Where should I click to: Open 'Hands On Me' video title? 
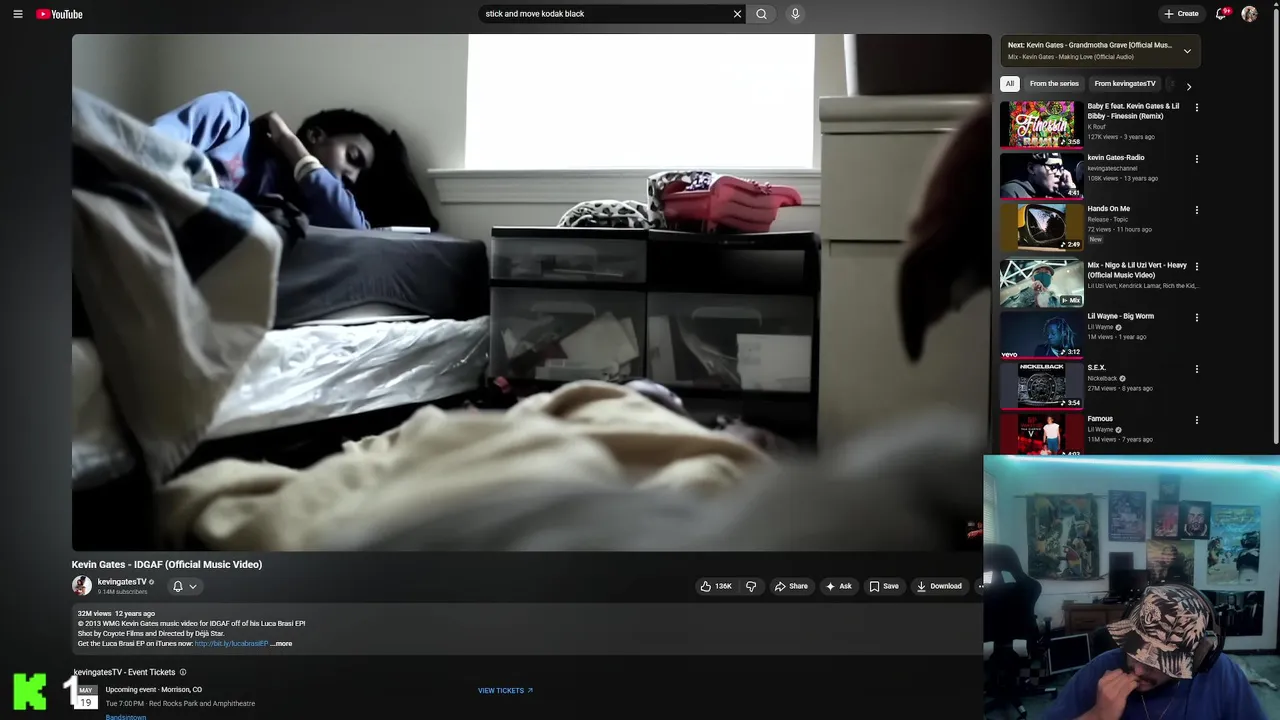point(1108,209)
